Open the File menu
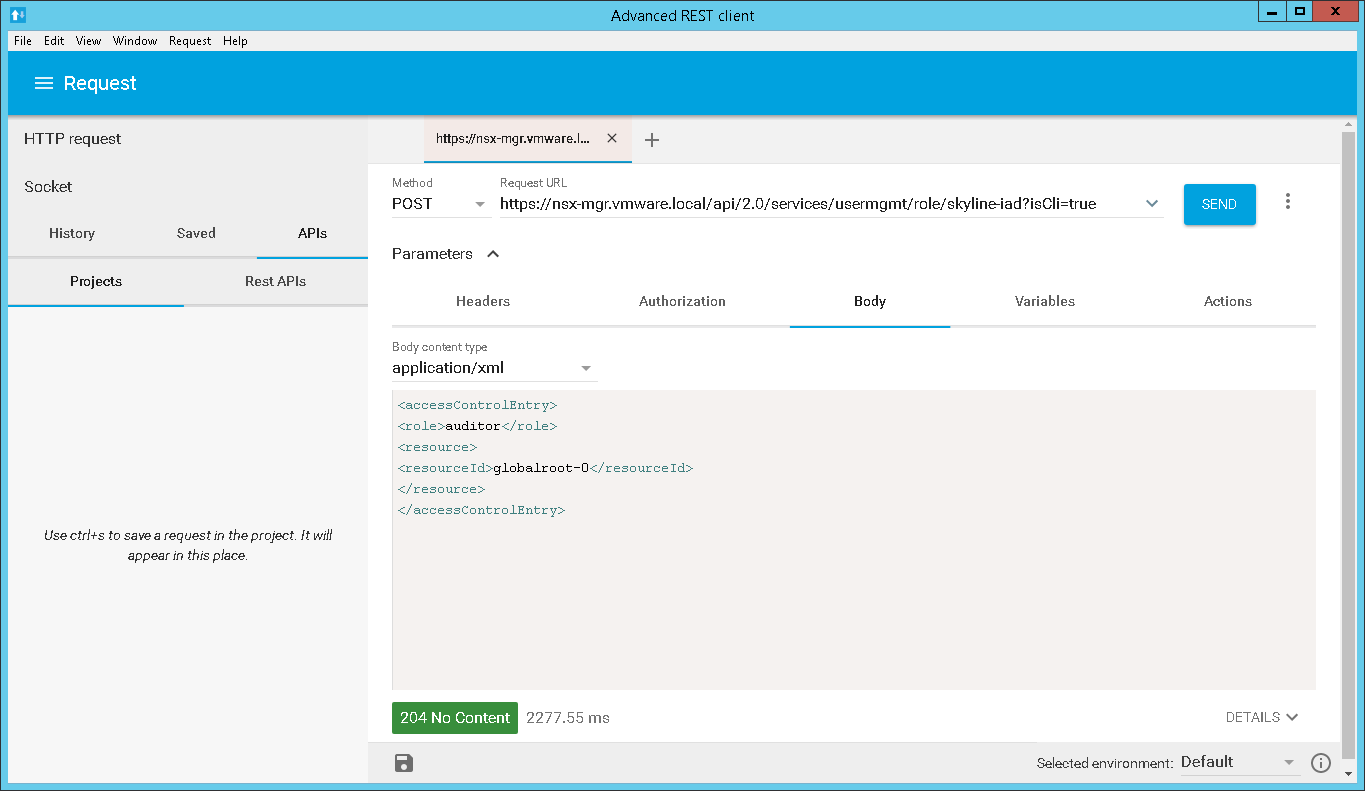 (23, 41)
